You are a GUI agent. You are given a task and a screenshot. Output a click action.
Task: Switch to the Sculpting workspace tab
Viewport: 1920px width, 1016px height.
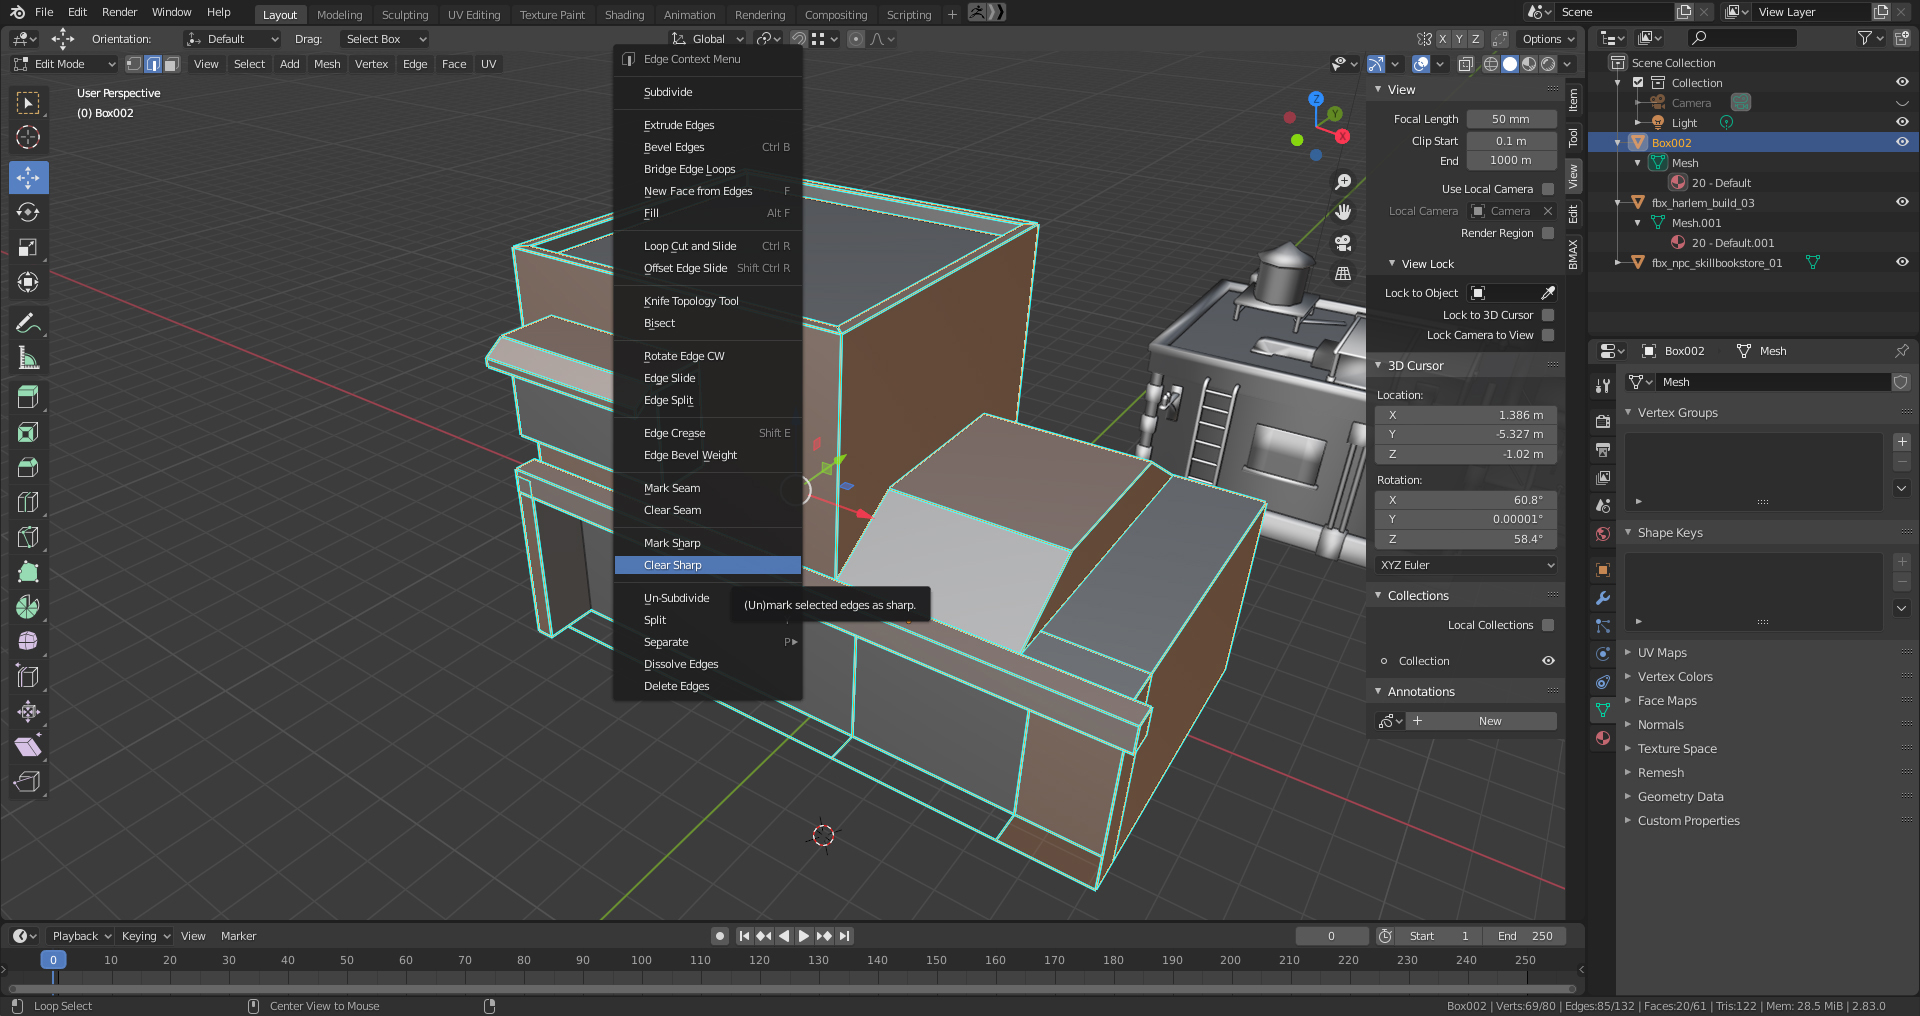click(404, 15)
